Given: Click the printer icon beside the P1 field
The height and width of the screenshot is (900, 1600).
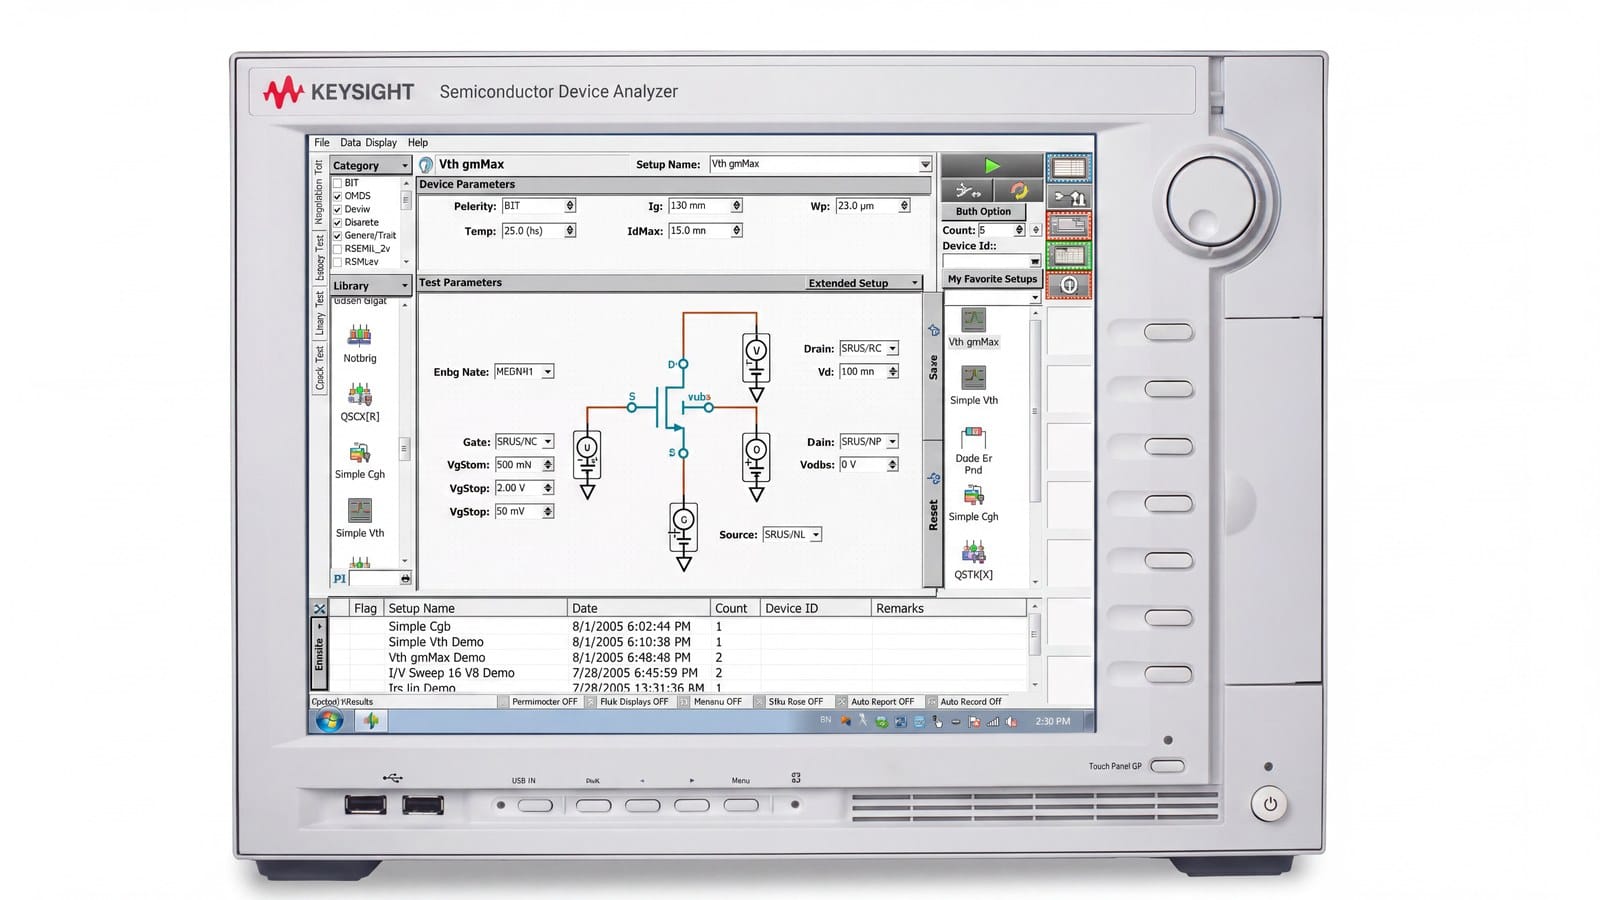Looking at the screenshot, I should (x=405, y=579).
